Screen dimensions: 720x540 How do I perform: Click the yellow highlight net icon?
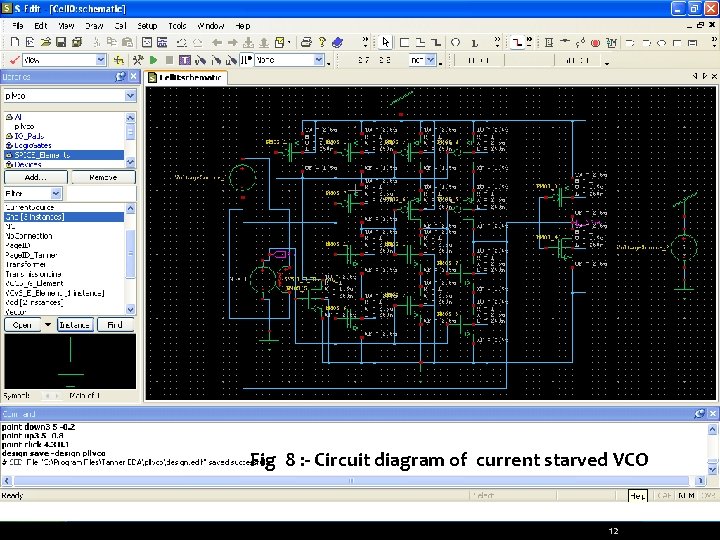point(119,60)
